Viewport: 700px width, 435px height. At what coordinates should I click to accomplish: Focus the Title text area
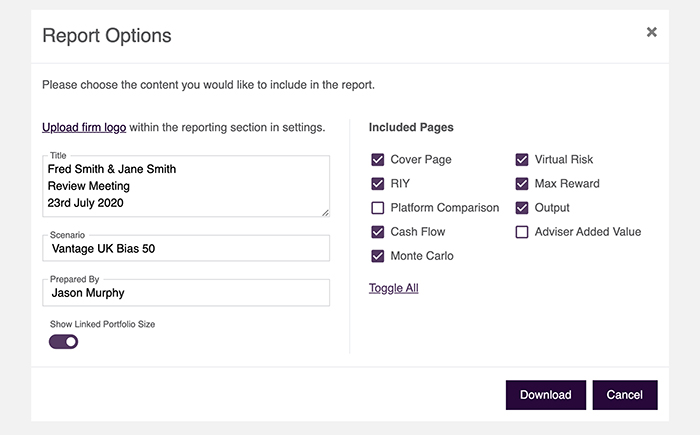tap(186, 186)
